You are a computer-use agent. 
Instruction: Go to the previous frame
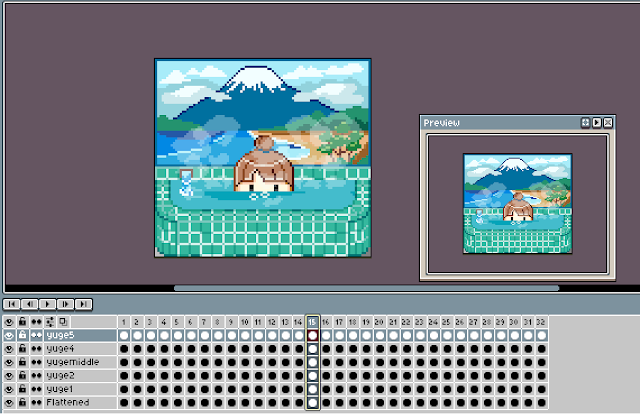coord(30,303)
